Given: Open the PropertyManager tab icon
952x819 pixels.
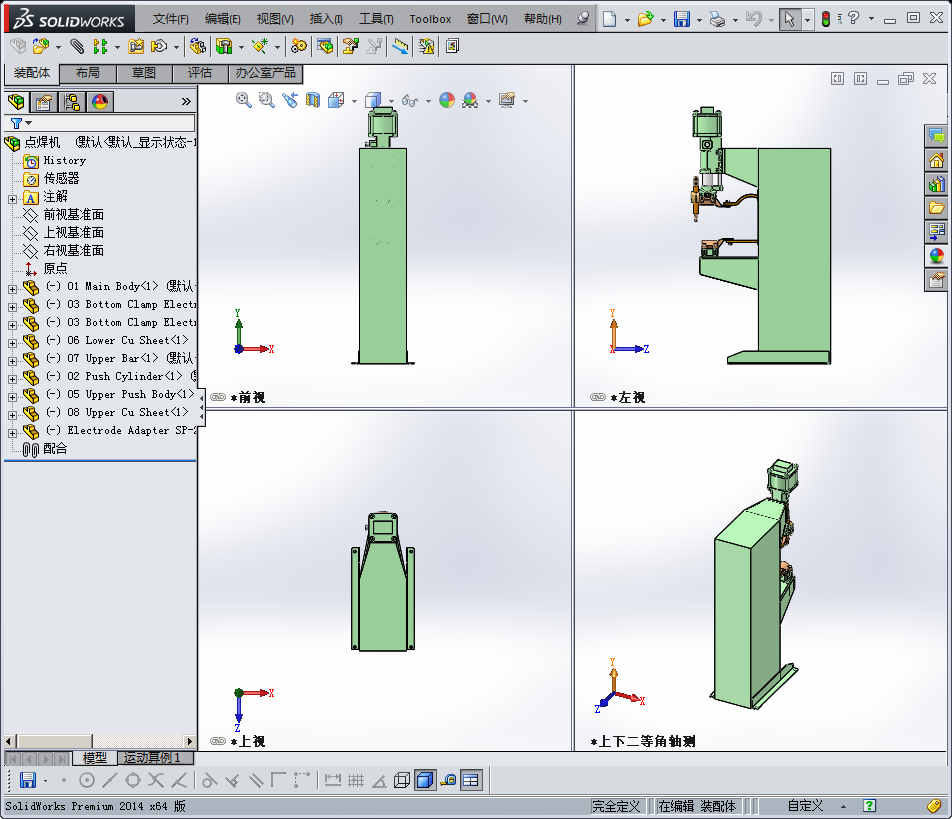Looking at the screenshot, I should pyautogui.click(x=43, y=101).
